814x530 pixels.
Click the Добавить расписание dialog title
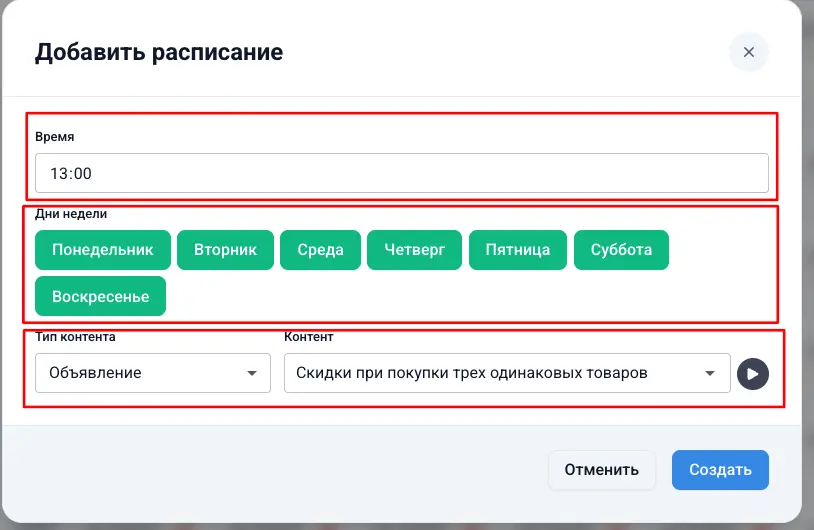pos(159,52)
